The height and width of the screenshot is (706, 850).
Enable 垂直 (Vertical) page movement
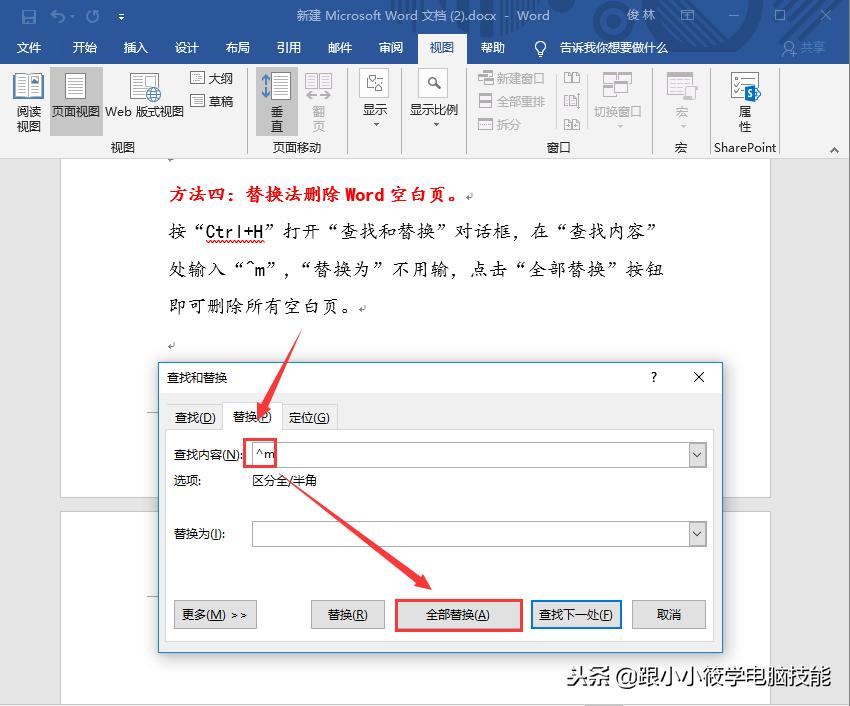[277, 100]
